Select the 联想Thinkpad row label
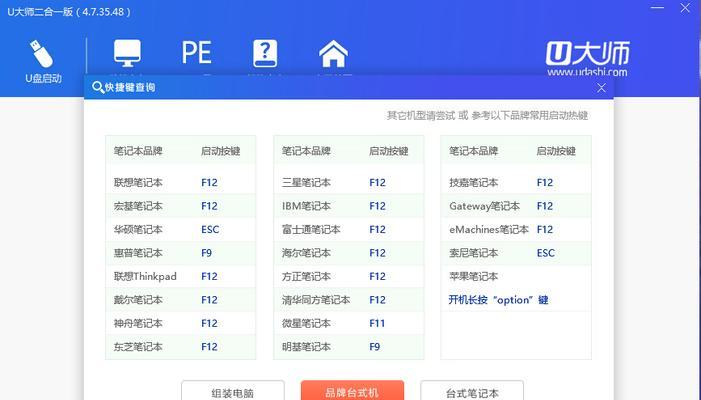This screenshot has width=701, height=400. [145, 276]
